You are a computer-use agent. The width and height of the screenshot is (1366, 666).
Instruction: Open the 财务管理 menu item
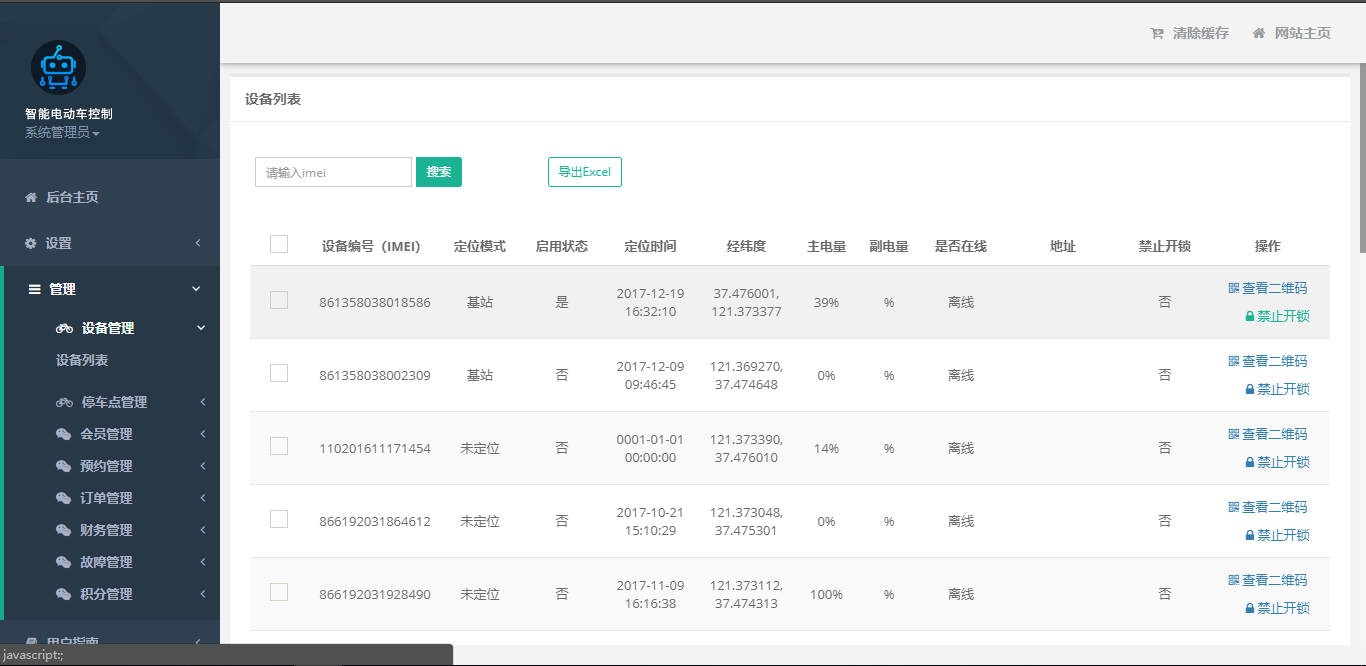tap(106, 530)
